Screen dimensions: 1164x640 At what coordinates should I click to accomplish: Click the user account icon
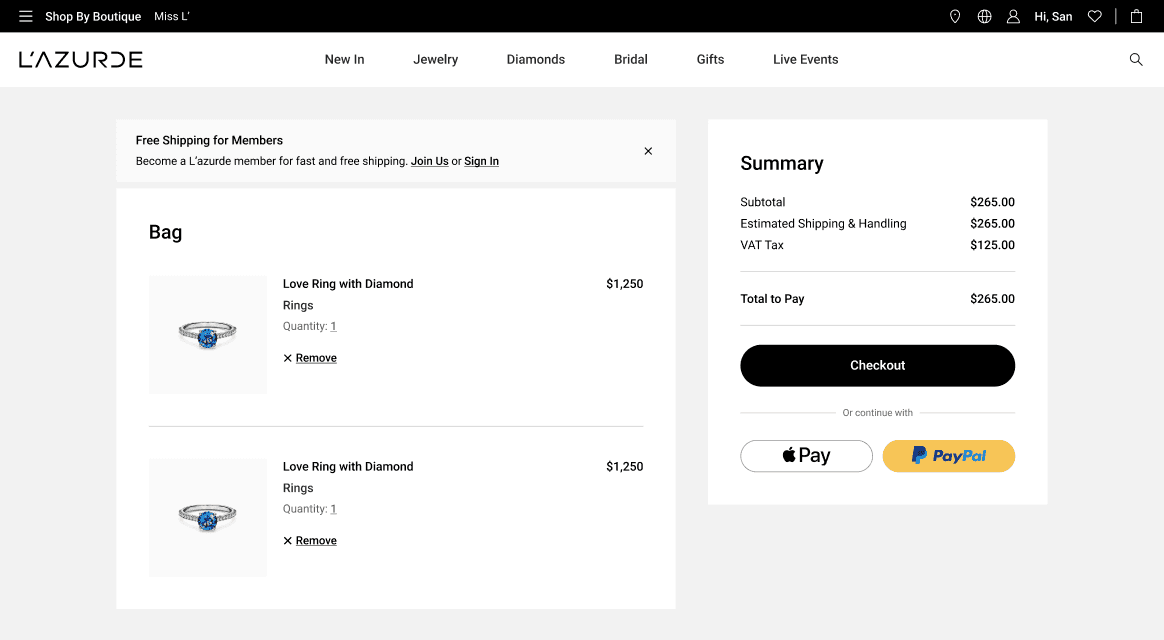tap(1013, 16)
